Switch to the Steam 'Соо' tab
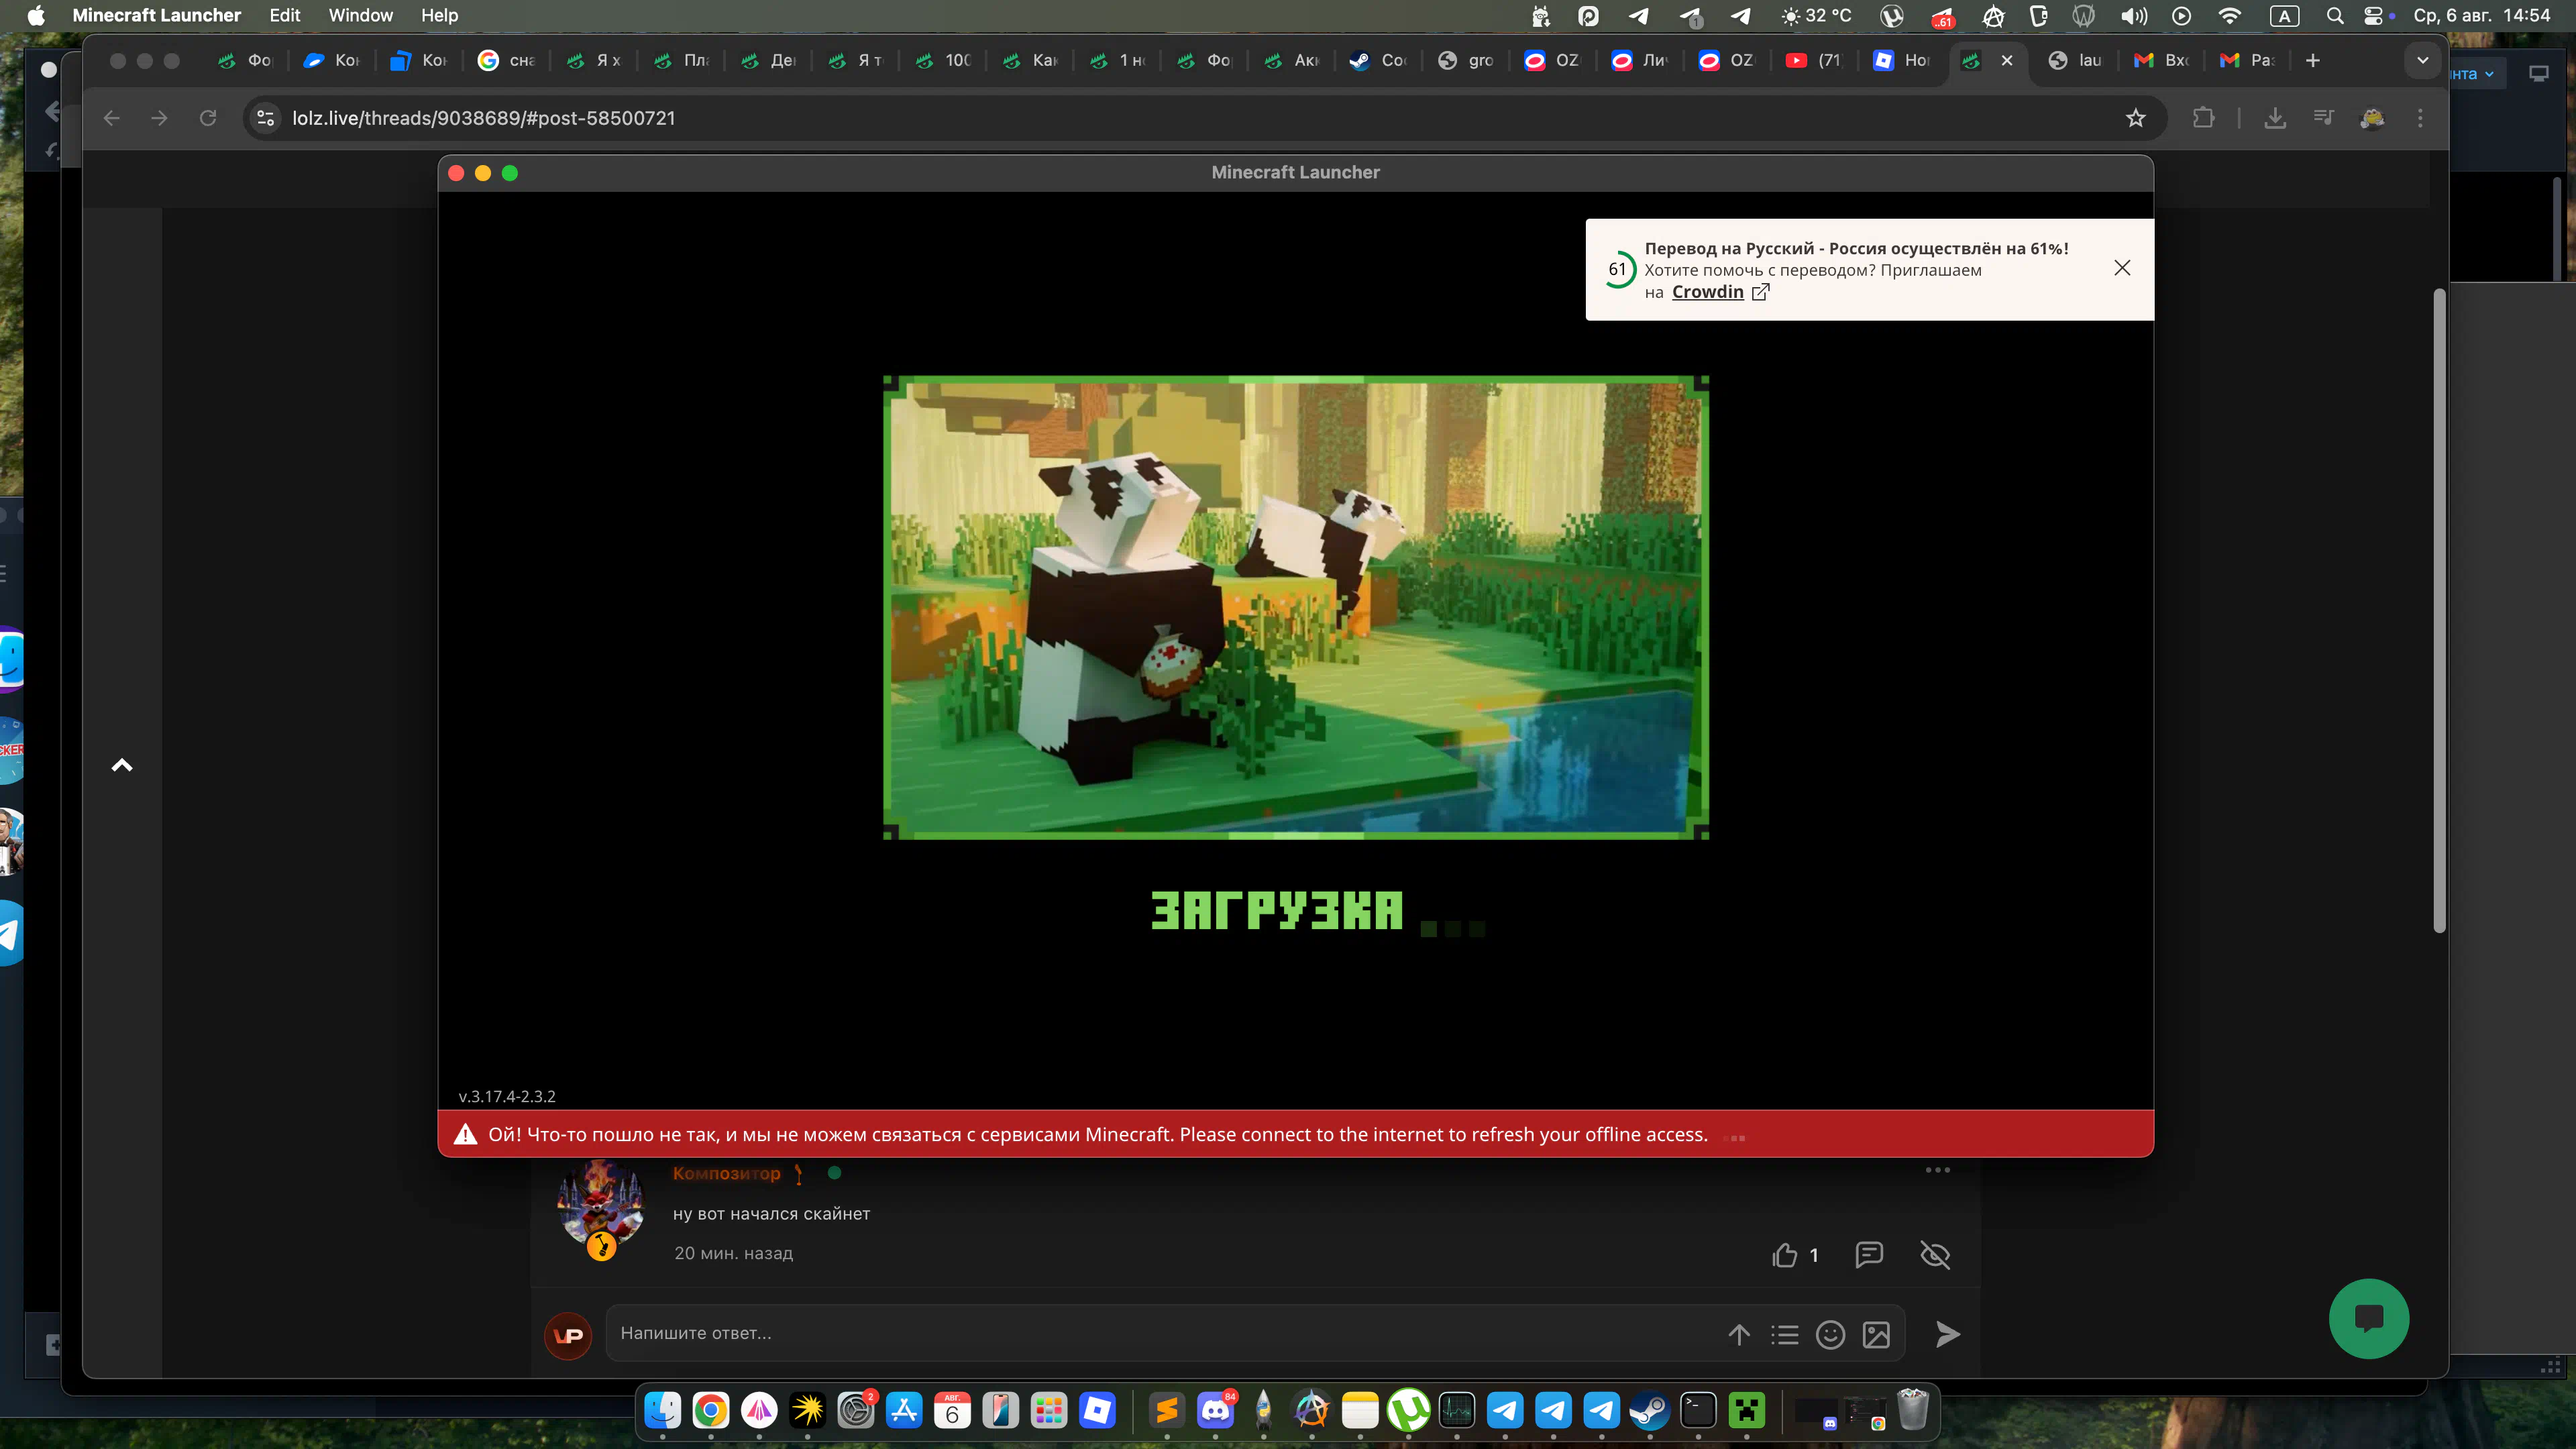 tap(1380, 60)
